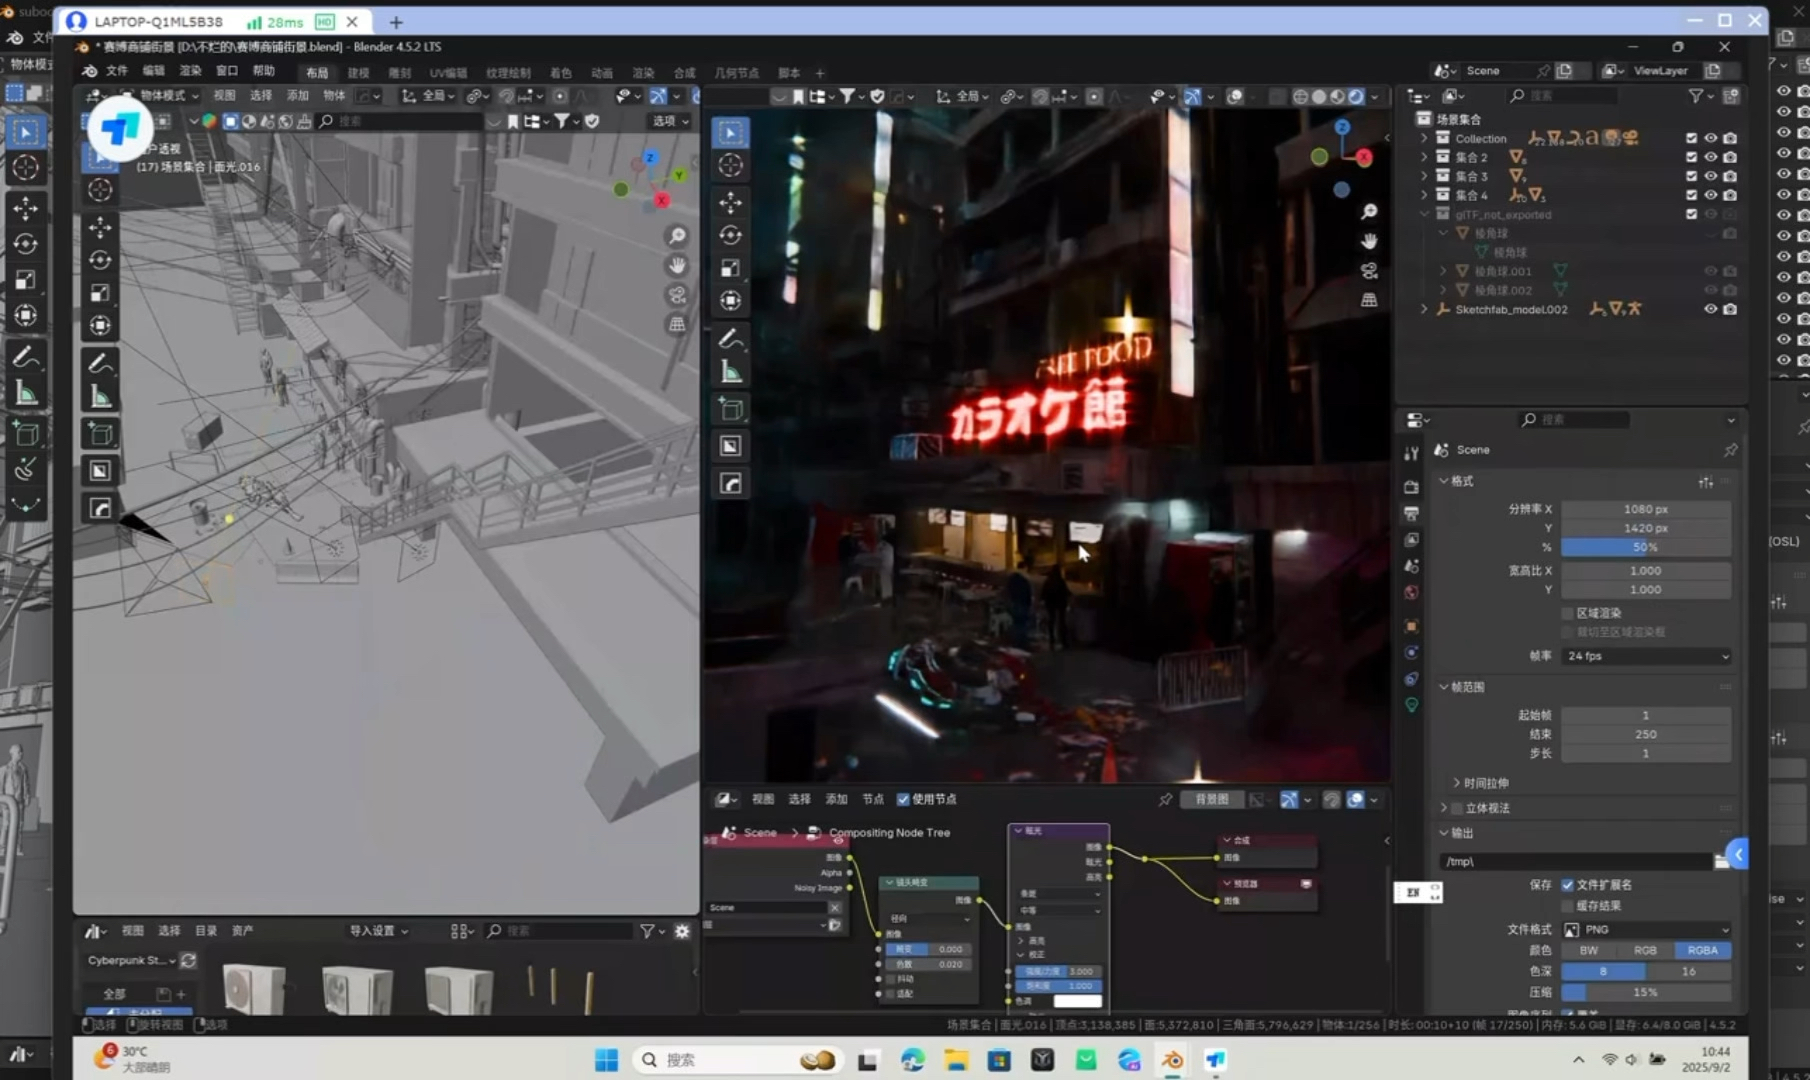Open the Object properties tab
Screen dimensions: 1810x1080
click(x=1411, y=626)
